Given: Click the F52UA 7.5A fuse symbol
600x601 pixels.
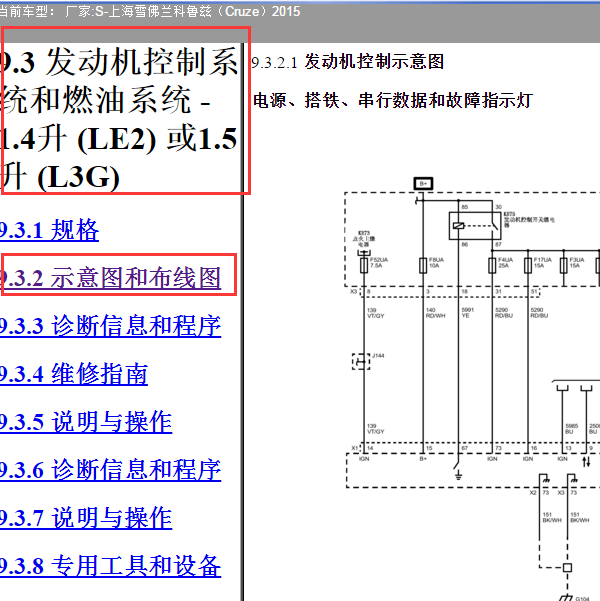Looking at the screenshot, I should (364, 266).
